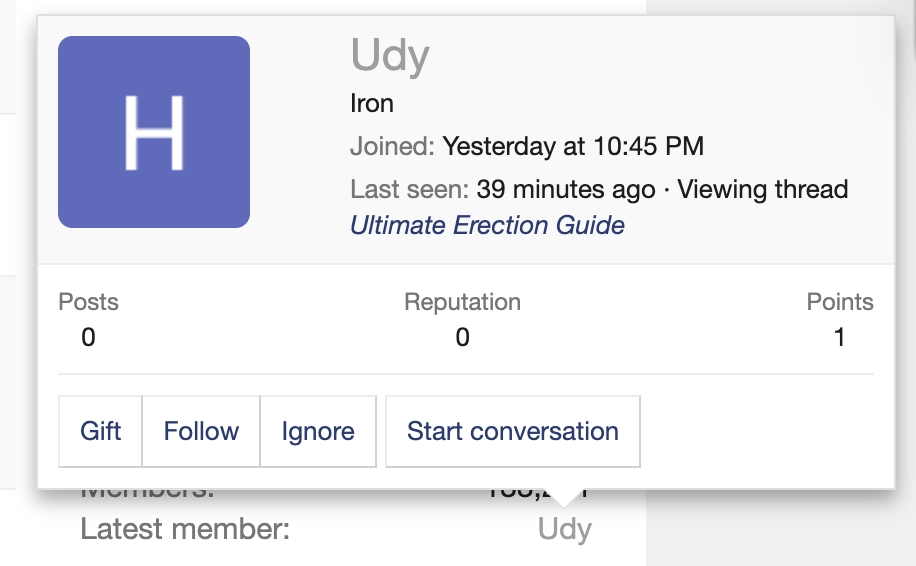
Task: Open the Ultimate Erection Guide thread link
Action: tap(487, 225)
